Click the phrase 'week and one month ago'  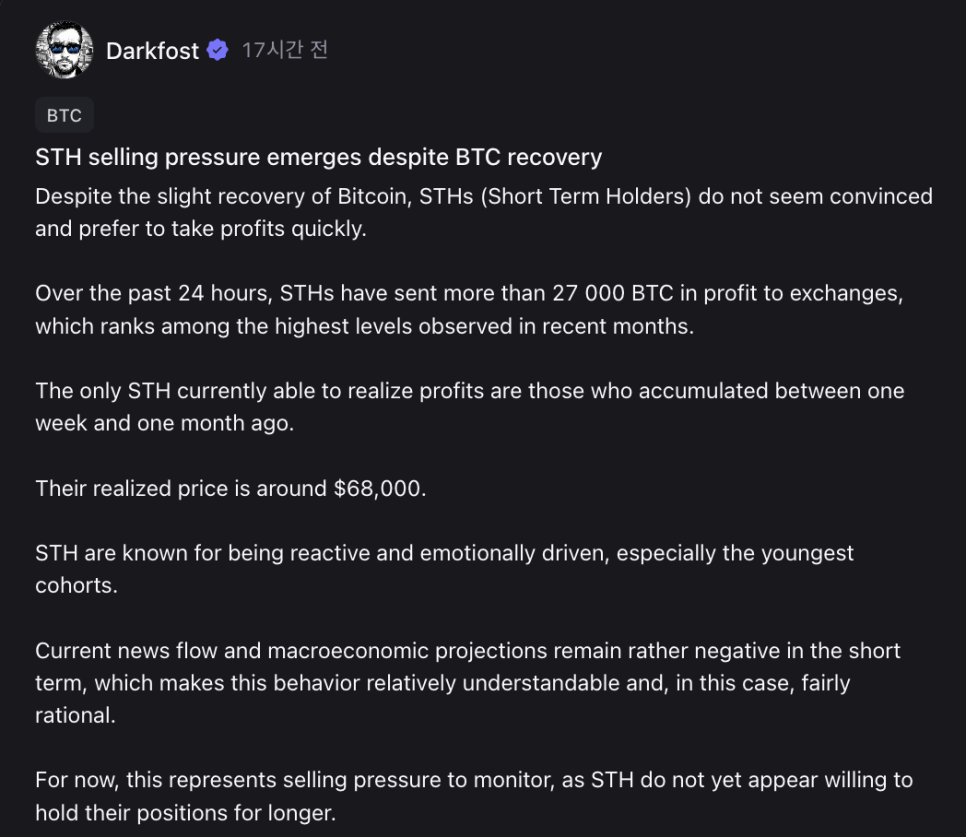pos(164,423)
